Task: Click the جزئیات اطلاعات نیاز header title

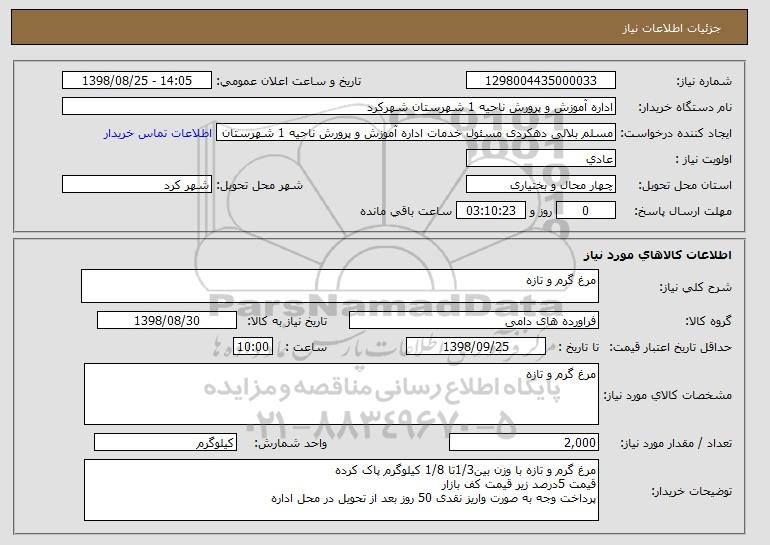Action: pyautogui.click(x=671, y=28)
